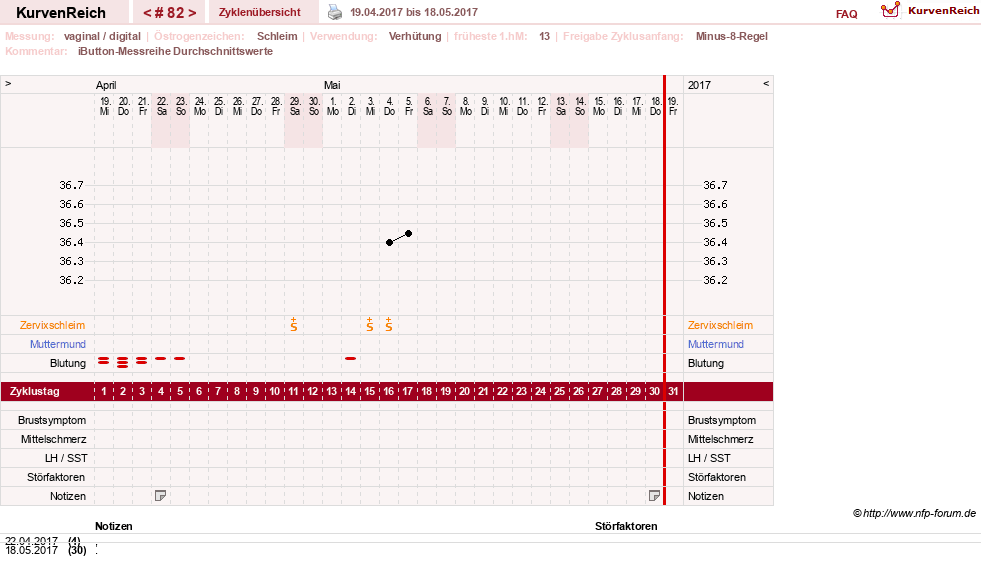Click the 36.2 label on right axis
Viewport: 981px width, 585px height.
coord(715,280)
